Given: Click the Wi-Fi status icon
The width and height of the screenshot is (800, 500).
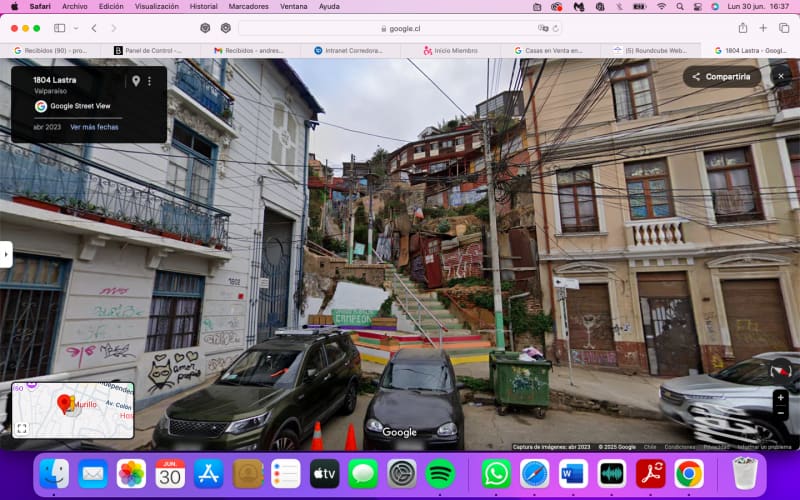Looking at the screenshot, I should pos(661,7).
